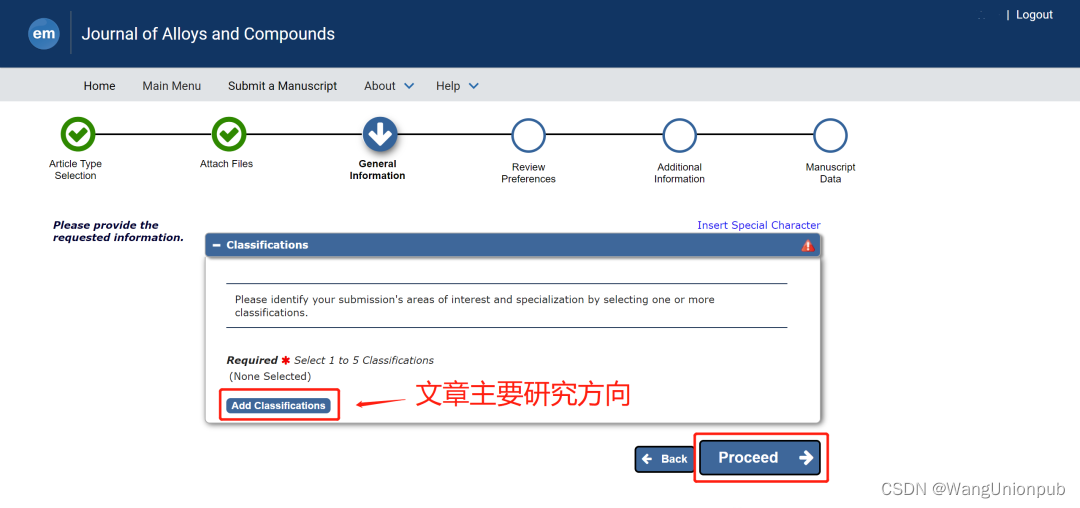Select the Additional Information step circle

(x=679, y=136)
